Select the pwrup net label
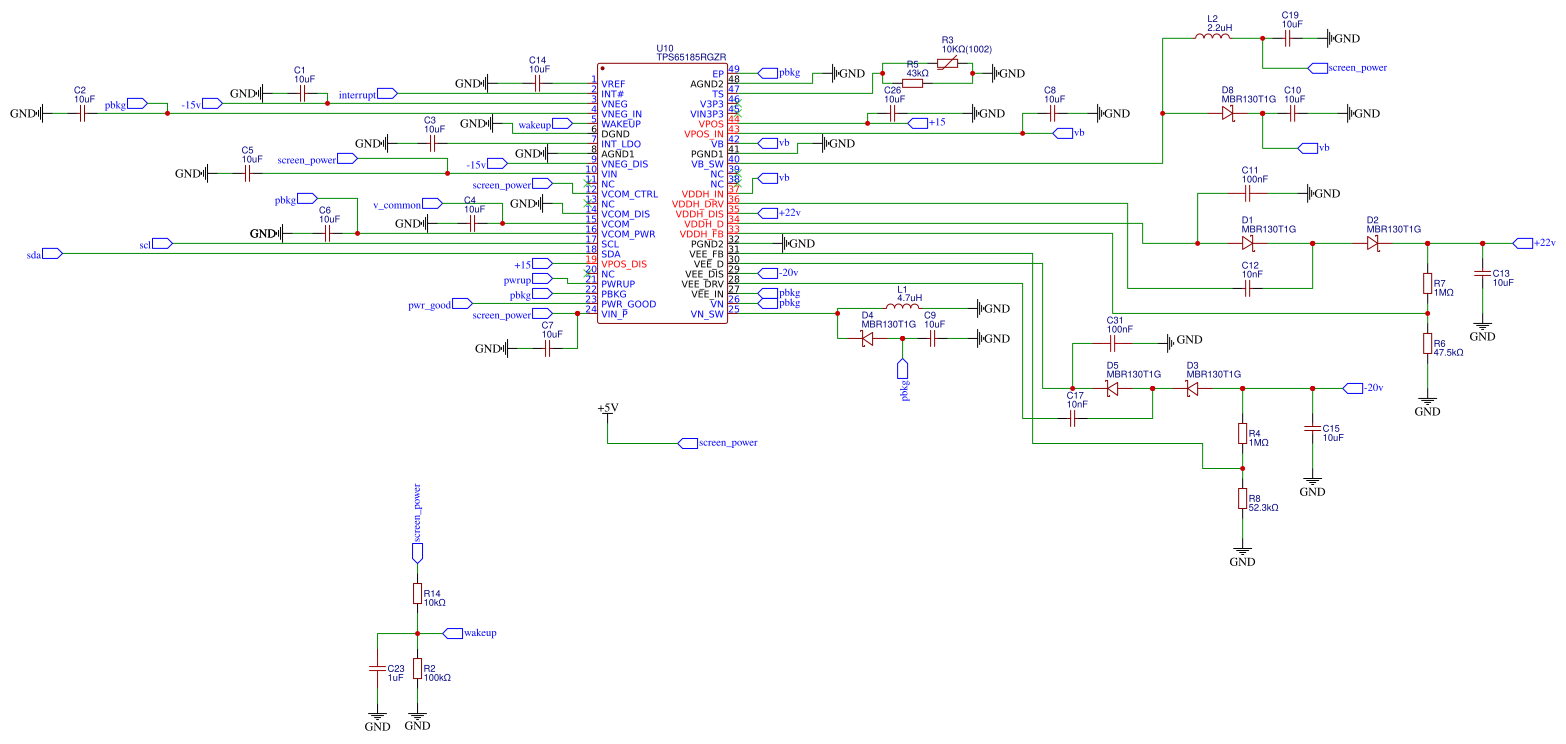This screenshot has height=744, width=1566. point(527,279)
